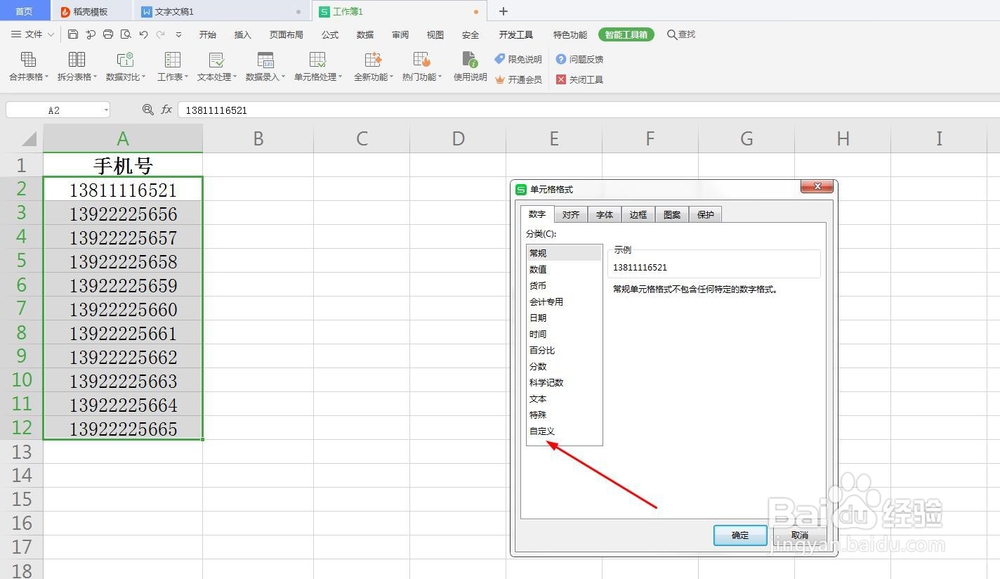Click cell A1 containing 手机号

pos(123,165)
